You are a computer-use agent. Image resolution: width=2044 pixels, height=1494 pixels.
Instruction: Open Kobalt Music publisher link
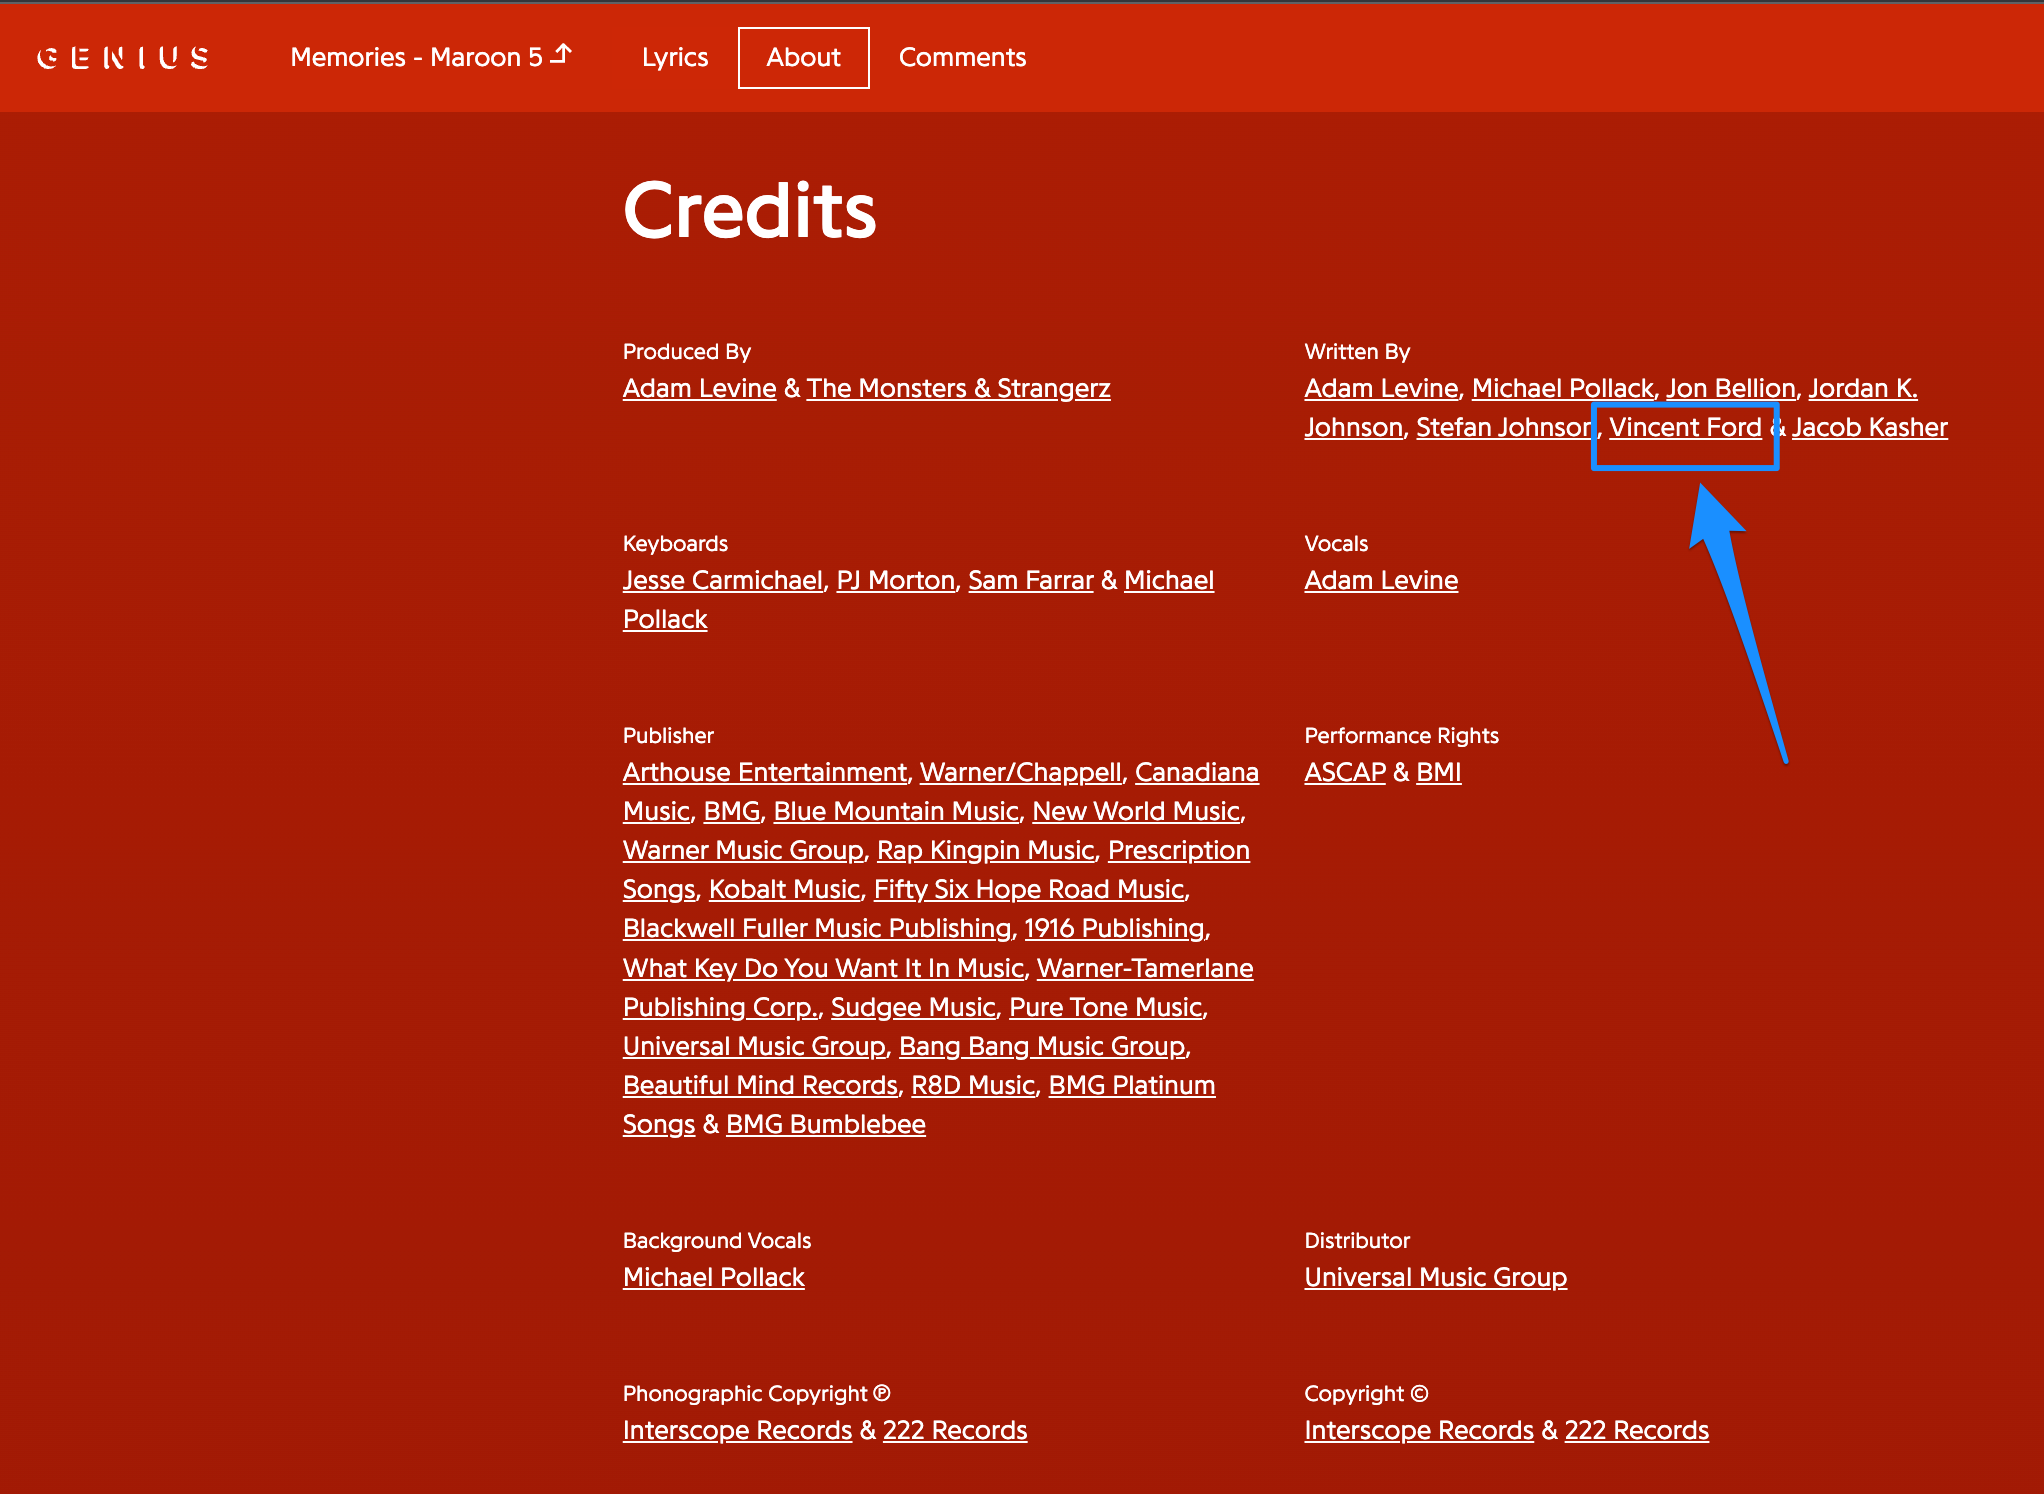click(x=784, y=889)
